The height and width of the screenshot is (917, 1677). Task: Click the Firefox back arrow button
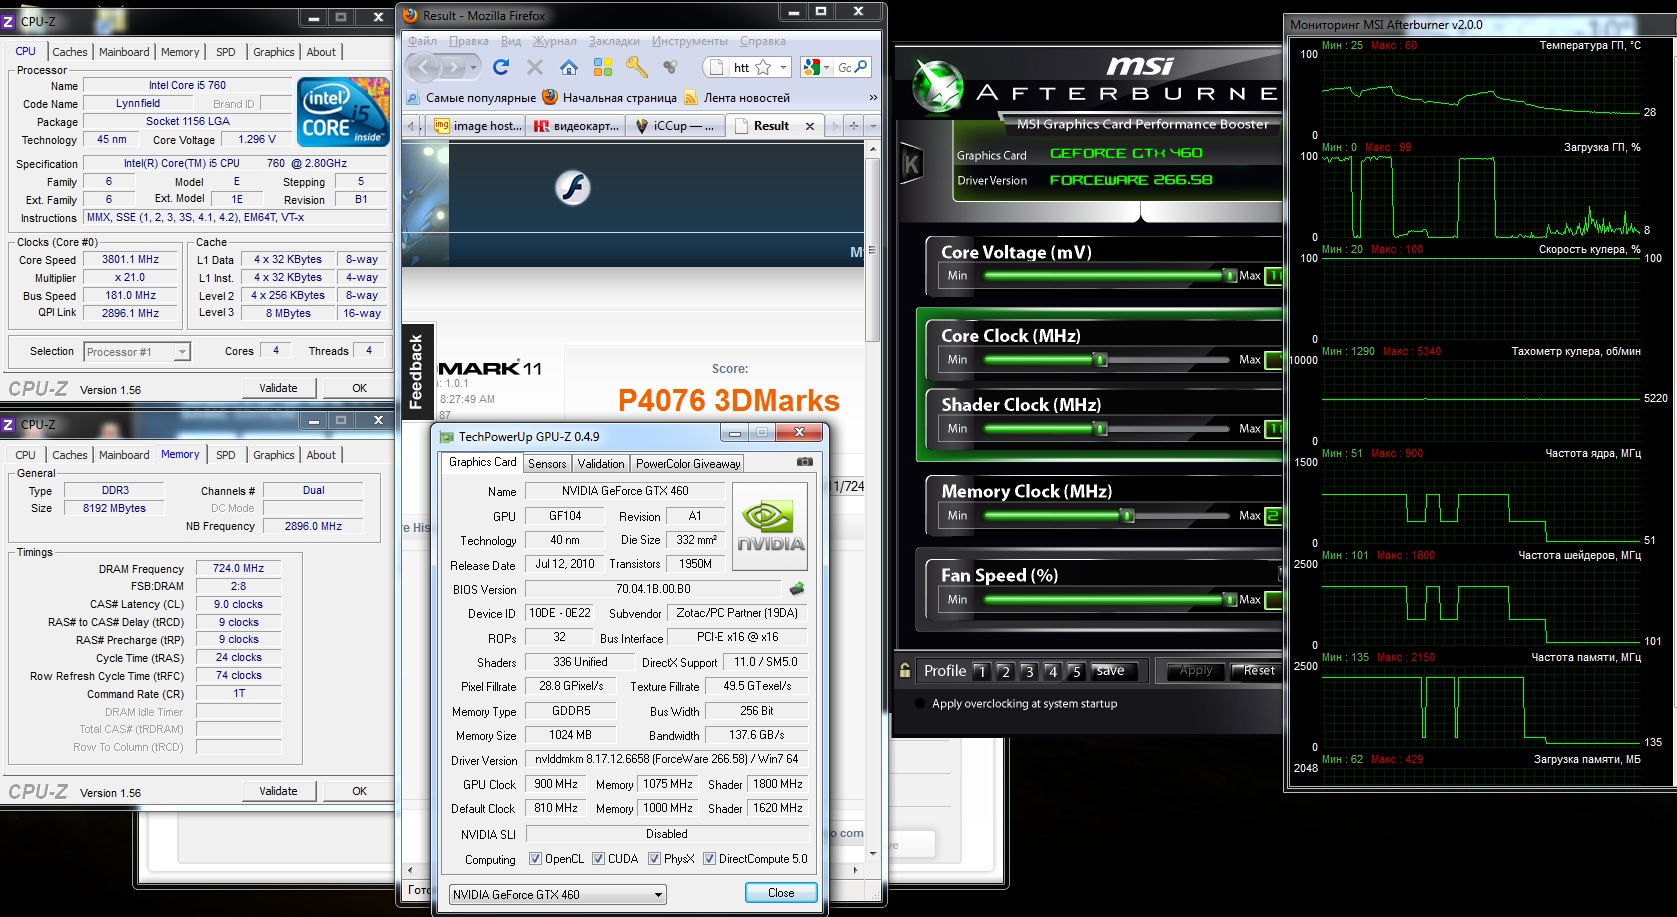[424, 67]
